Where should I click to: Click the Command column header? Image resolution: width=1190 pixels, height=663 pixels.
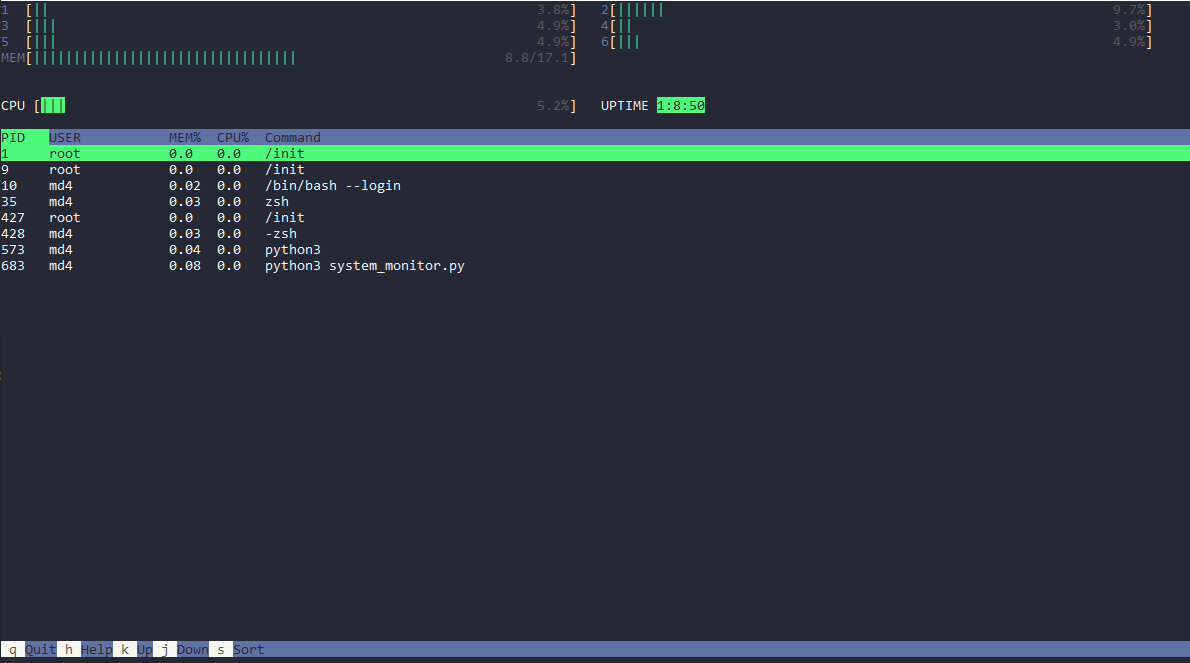click(293, 137)
